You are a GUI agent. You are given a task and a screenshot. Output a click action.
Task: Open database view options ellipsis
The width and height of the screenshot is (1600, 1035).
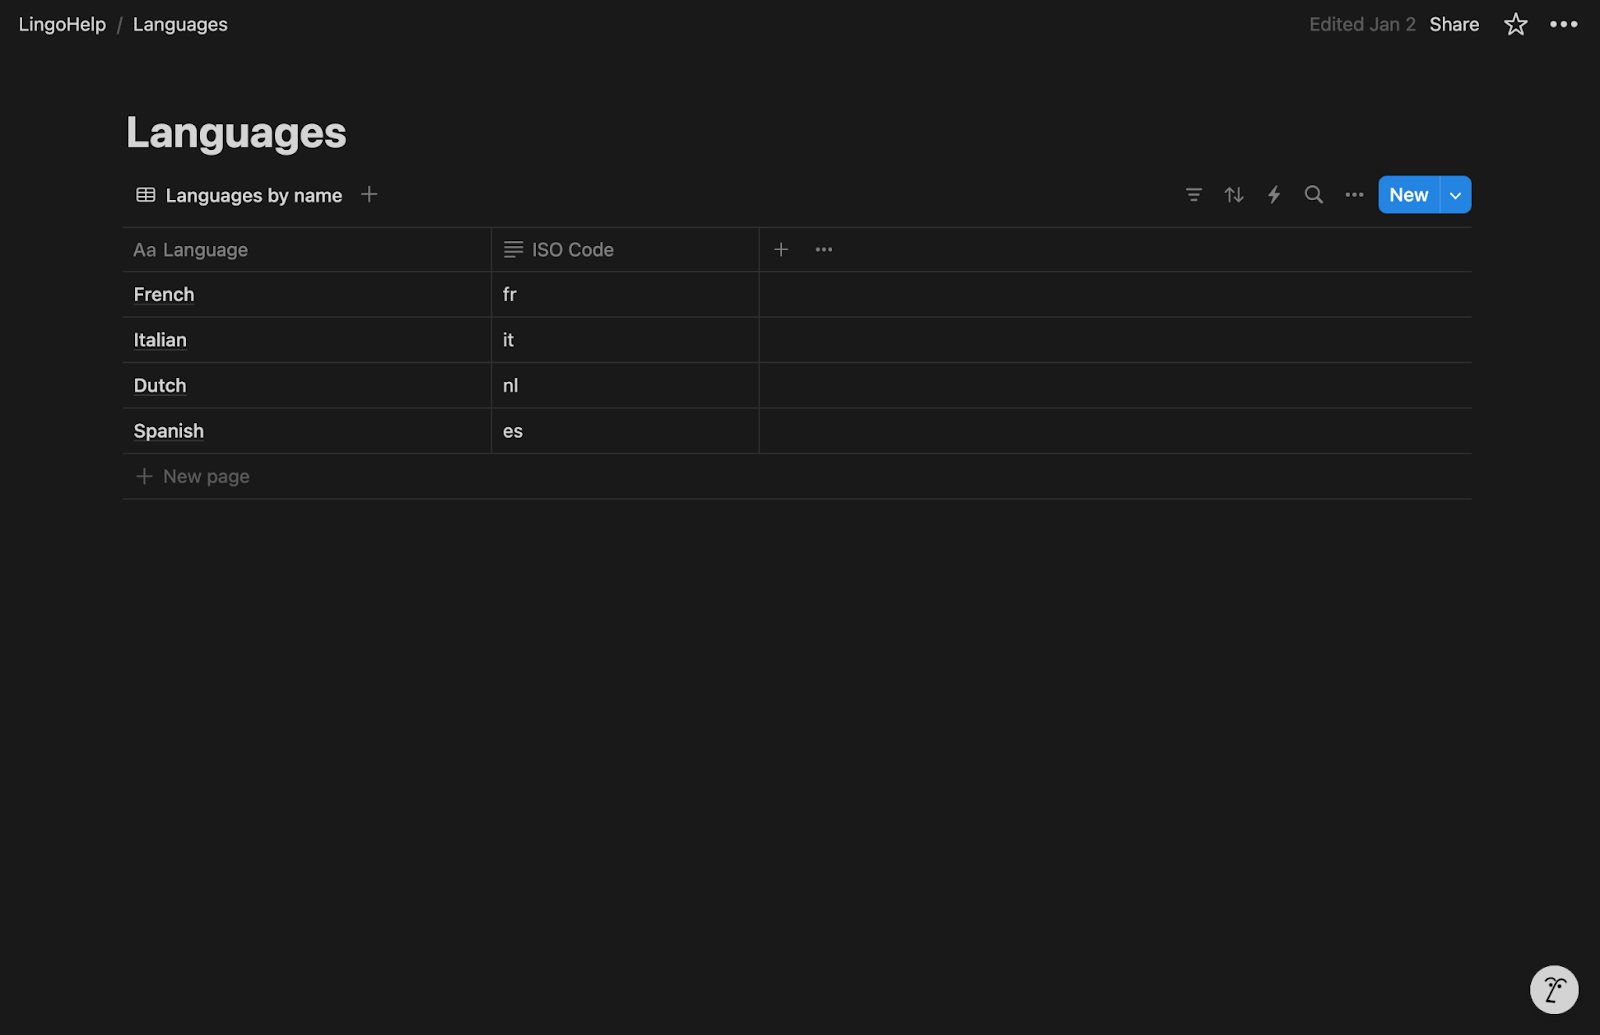click(x=1354, y=195)
